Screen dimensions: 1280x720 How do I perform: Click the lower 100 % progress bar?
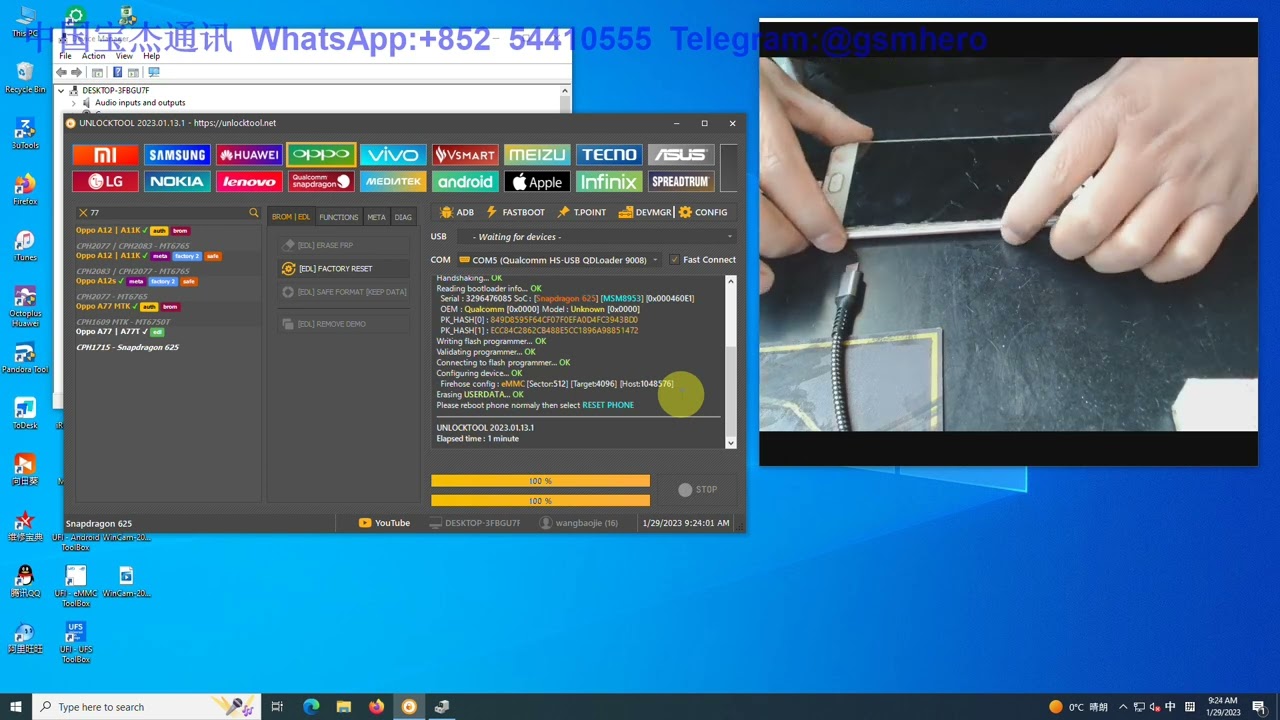[x=540, y=500]
